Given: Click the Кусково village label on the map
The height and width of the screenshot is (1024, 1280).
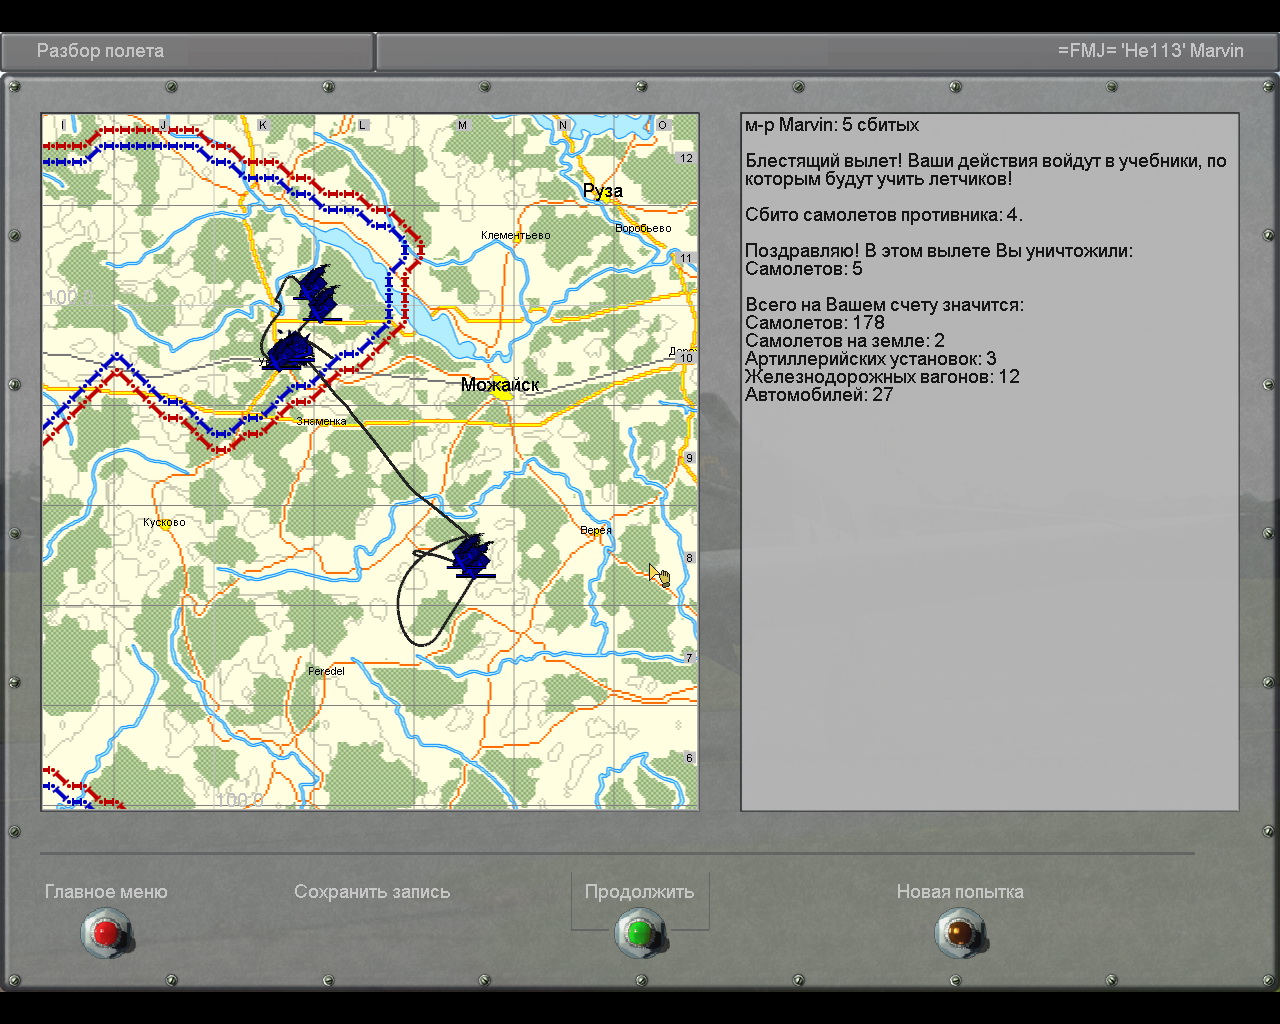Looking at the screenshot, I should [x=164, y=522].
